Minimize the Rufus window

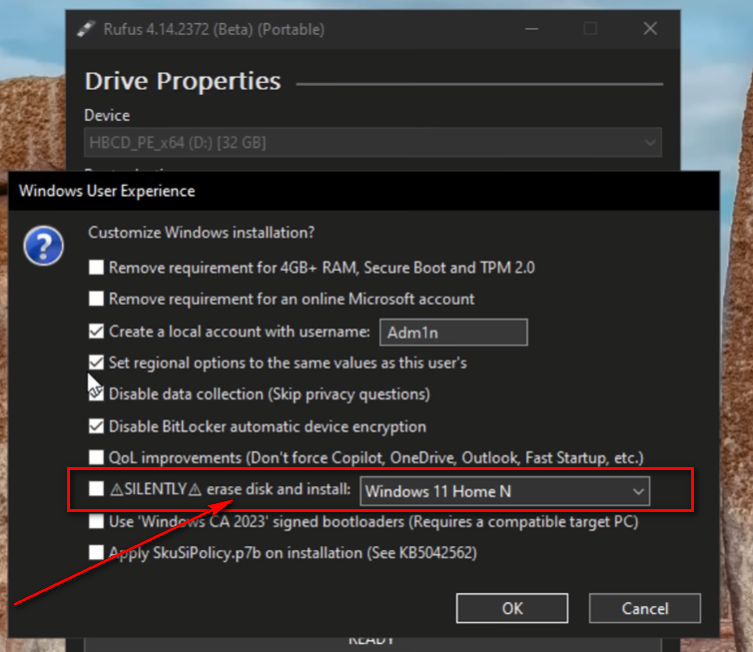[532, 29]
